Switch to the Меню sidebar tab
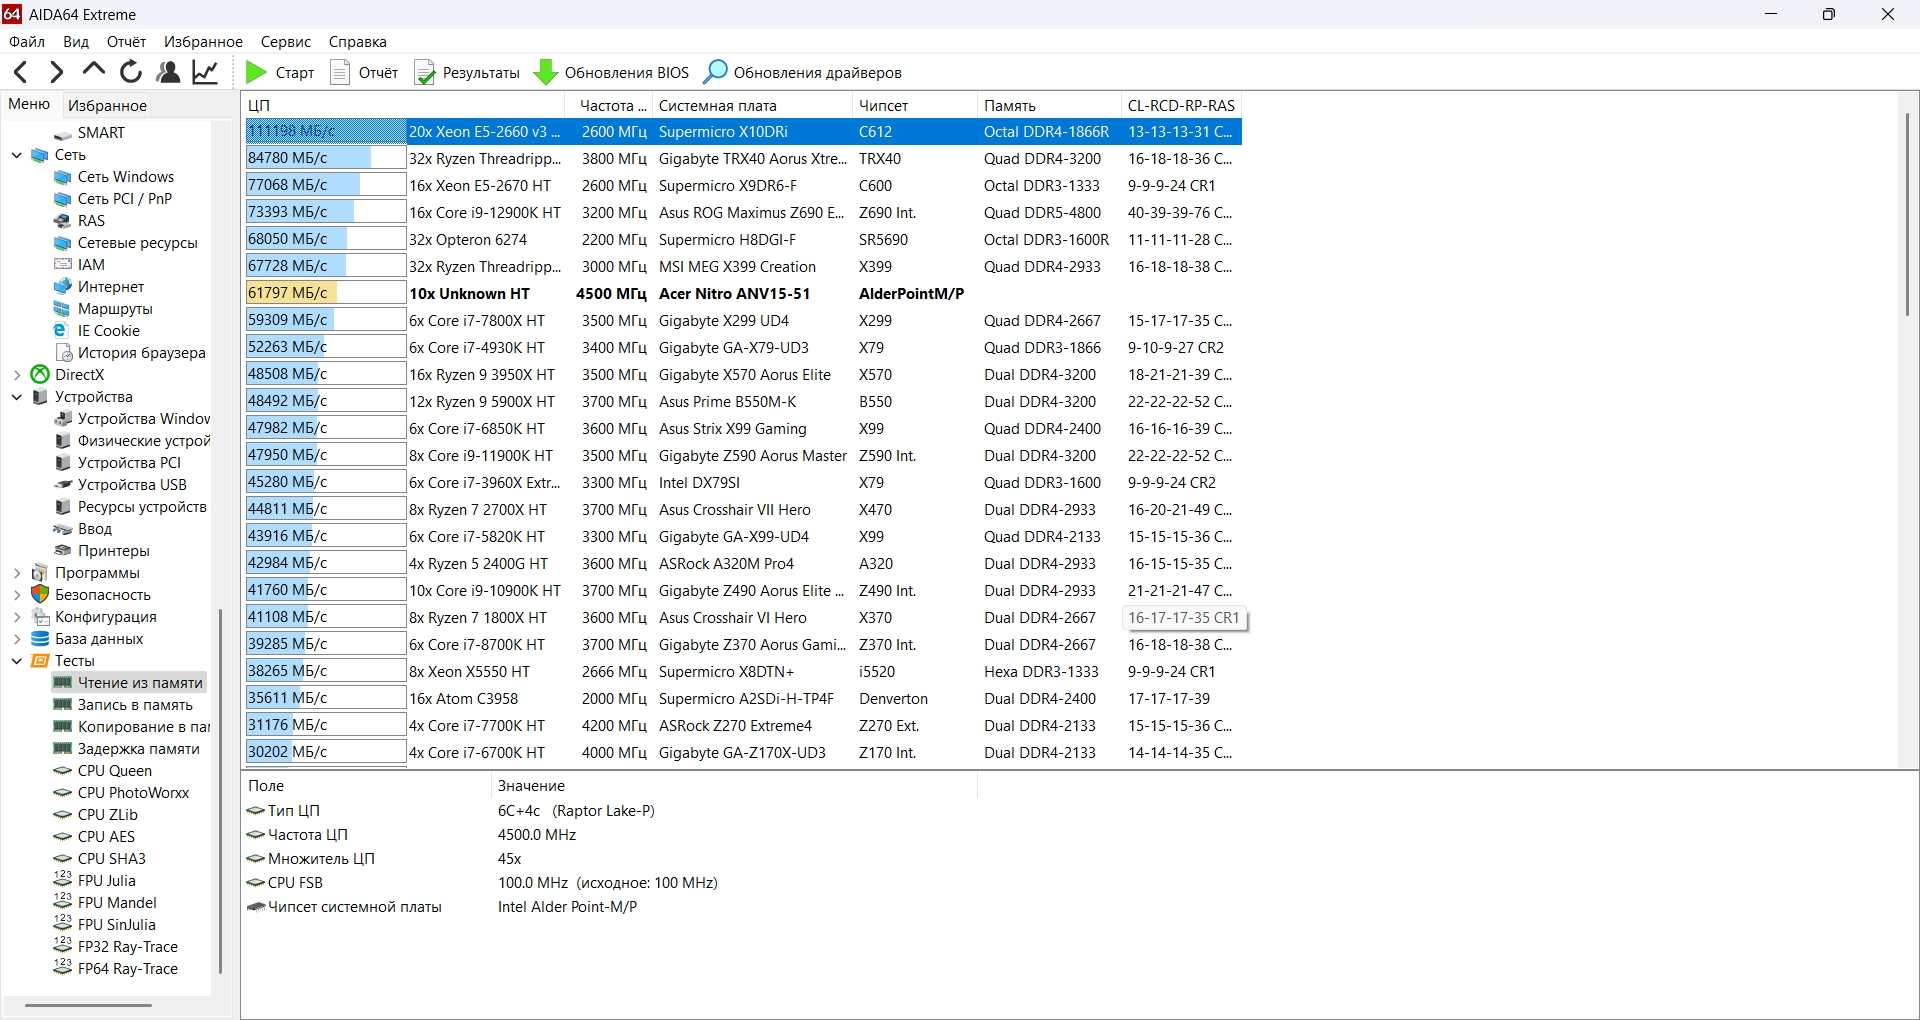The height and width of the screenshot is (1020, 1920). pyautogui.click(x=29, y=104)
